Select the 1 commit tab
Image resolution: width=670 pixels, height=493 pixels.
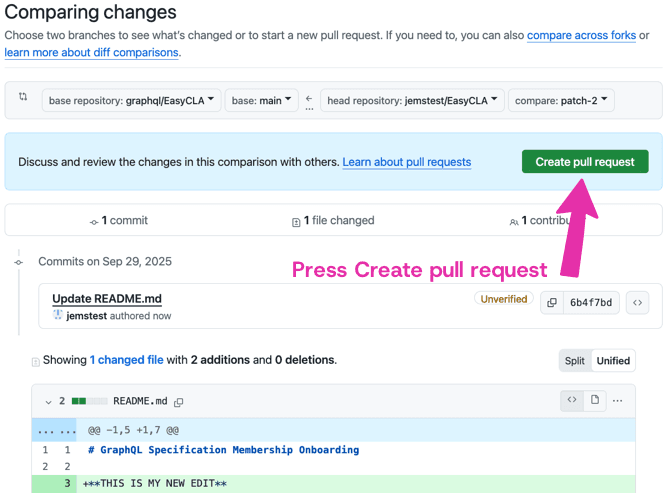tap(119, 220)
